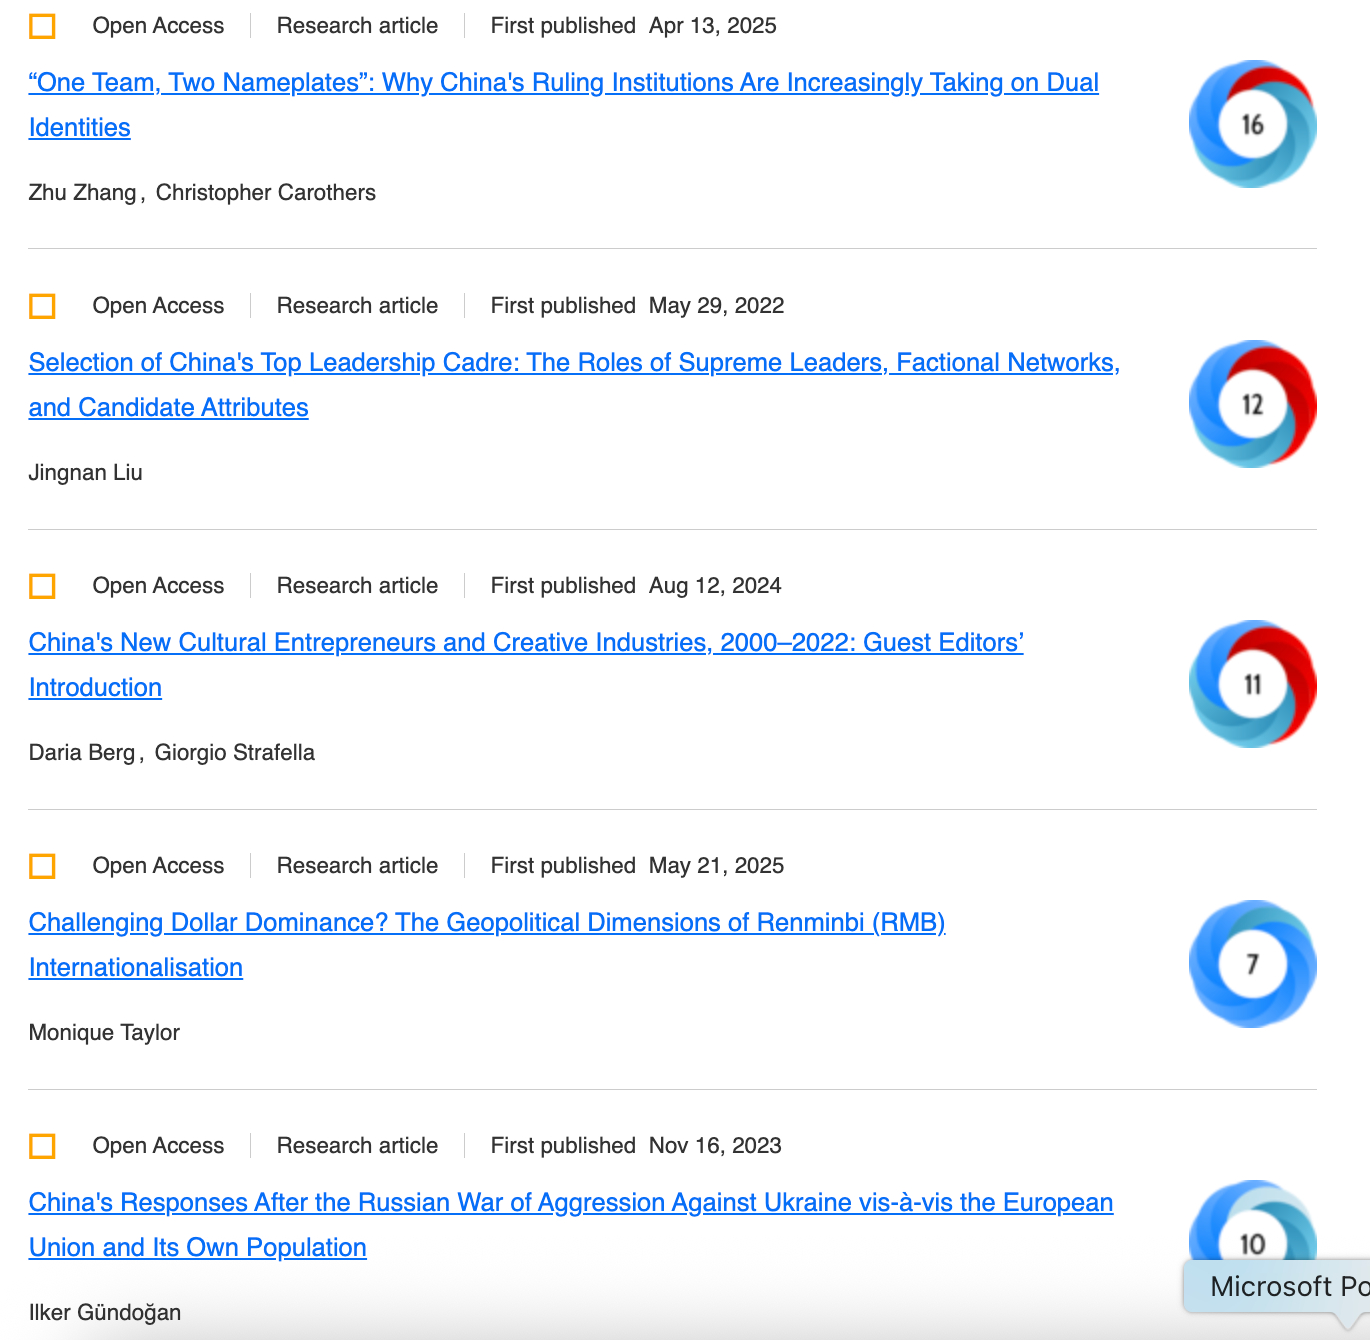1370x1340 pixels.
Task: Open Selection of China's Top Leadership Cadre article
Action: (x=573, y=363)
